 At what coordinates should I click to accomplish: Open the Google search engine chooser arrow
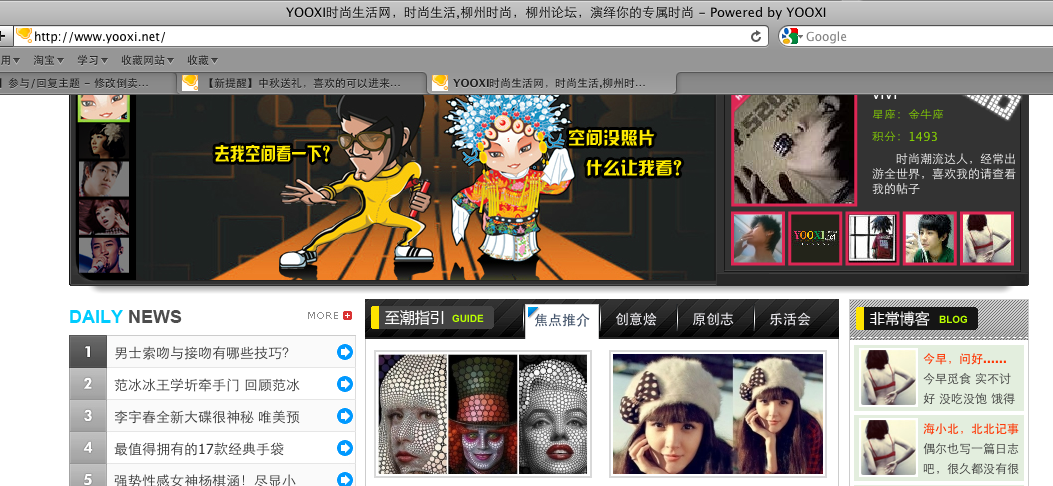(x=800, y=37)
